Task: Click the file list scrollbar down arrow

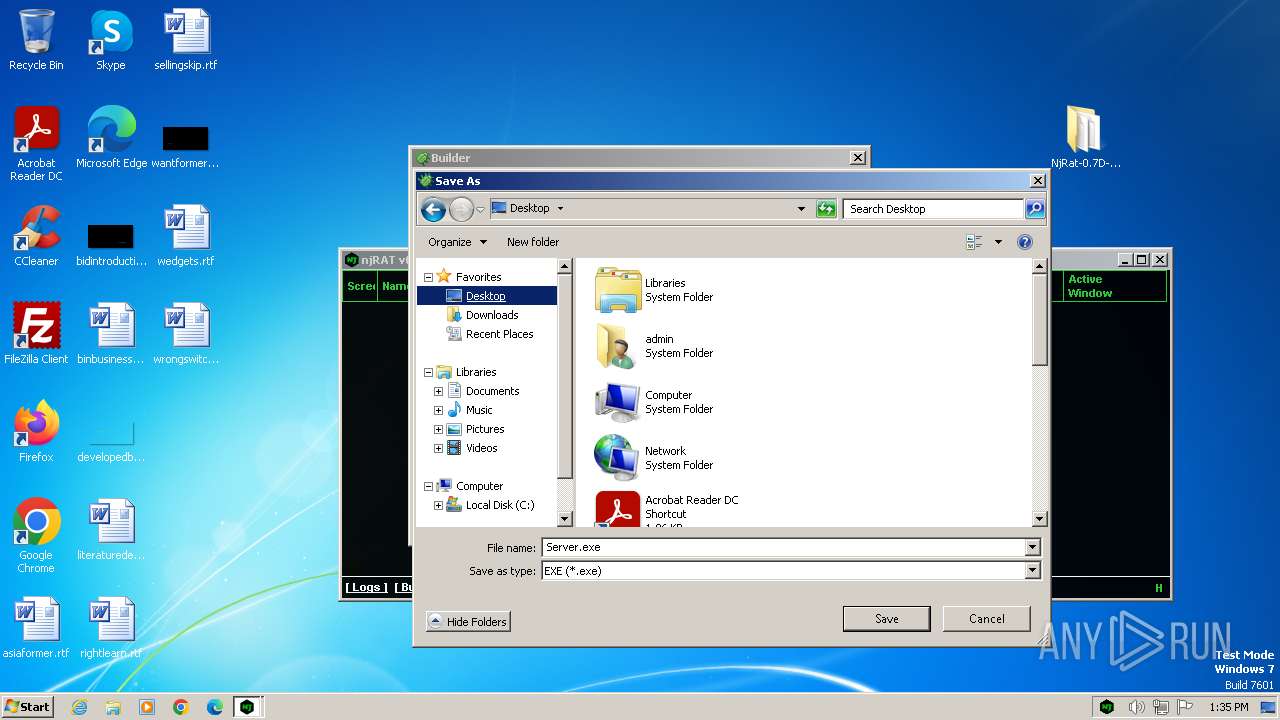Action: pyautogui.click(x=1039, y=519)
